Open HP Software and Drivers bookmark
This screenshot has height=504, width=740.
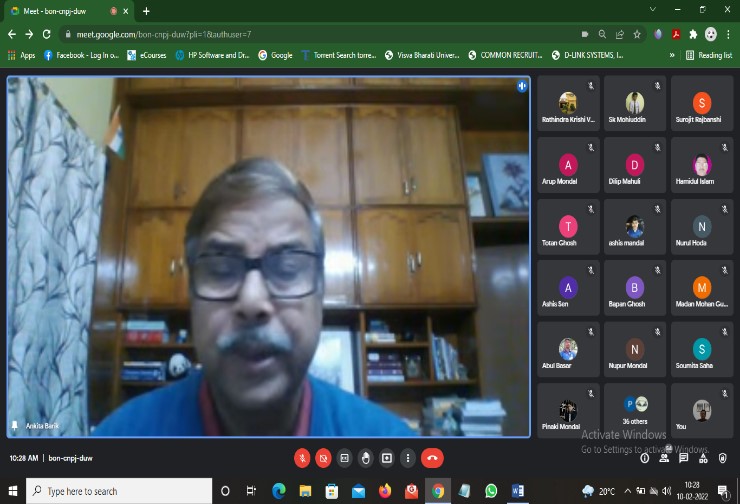[212, 55]
